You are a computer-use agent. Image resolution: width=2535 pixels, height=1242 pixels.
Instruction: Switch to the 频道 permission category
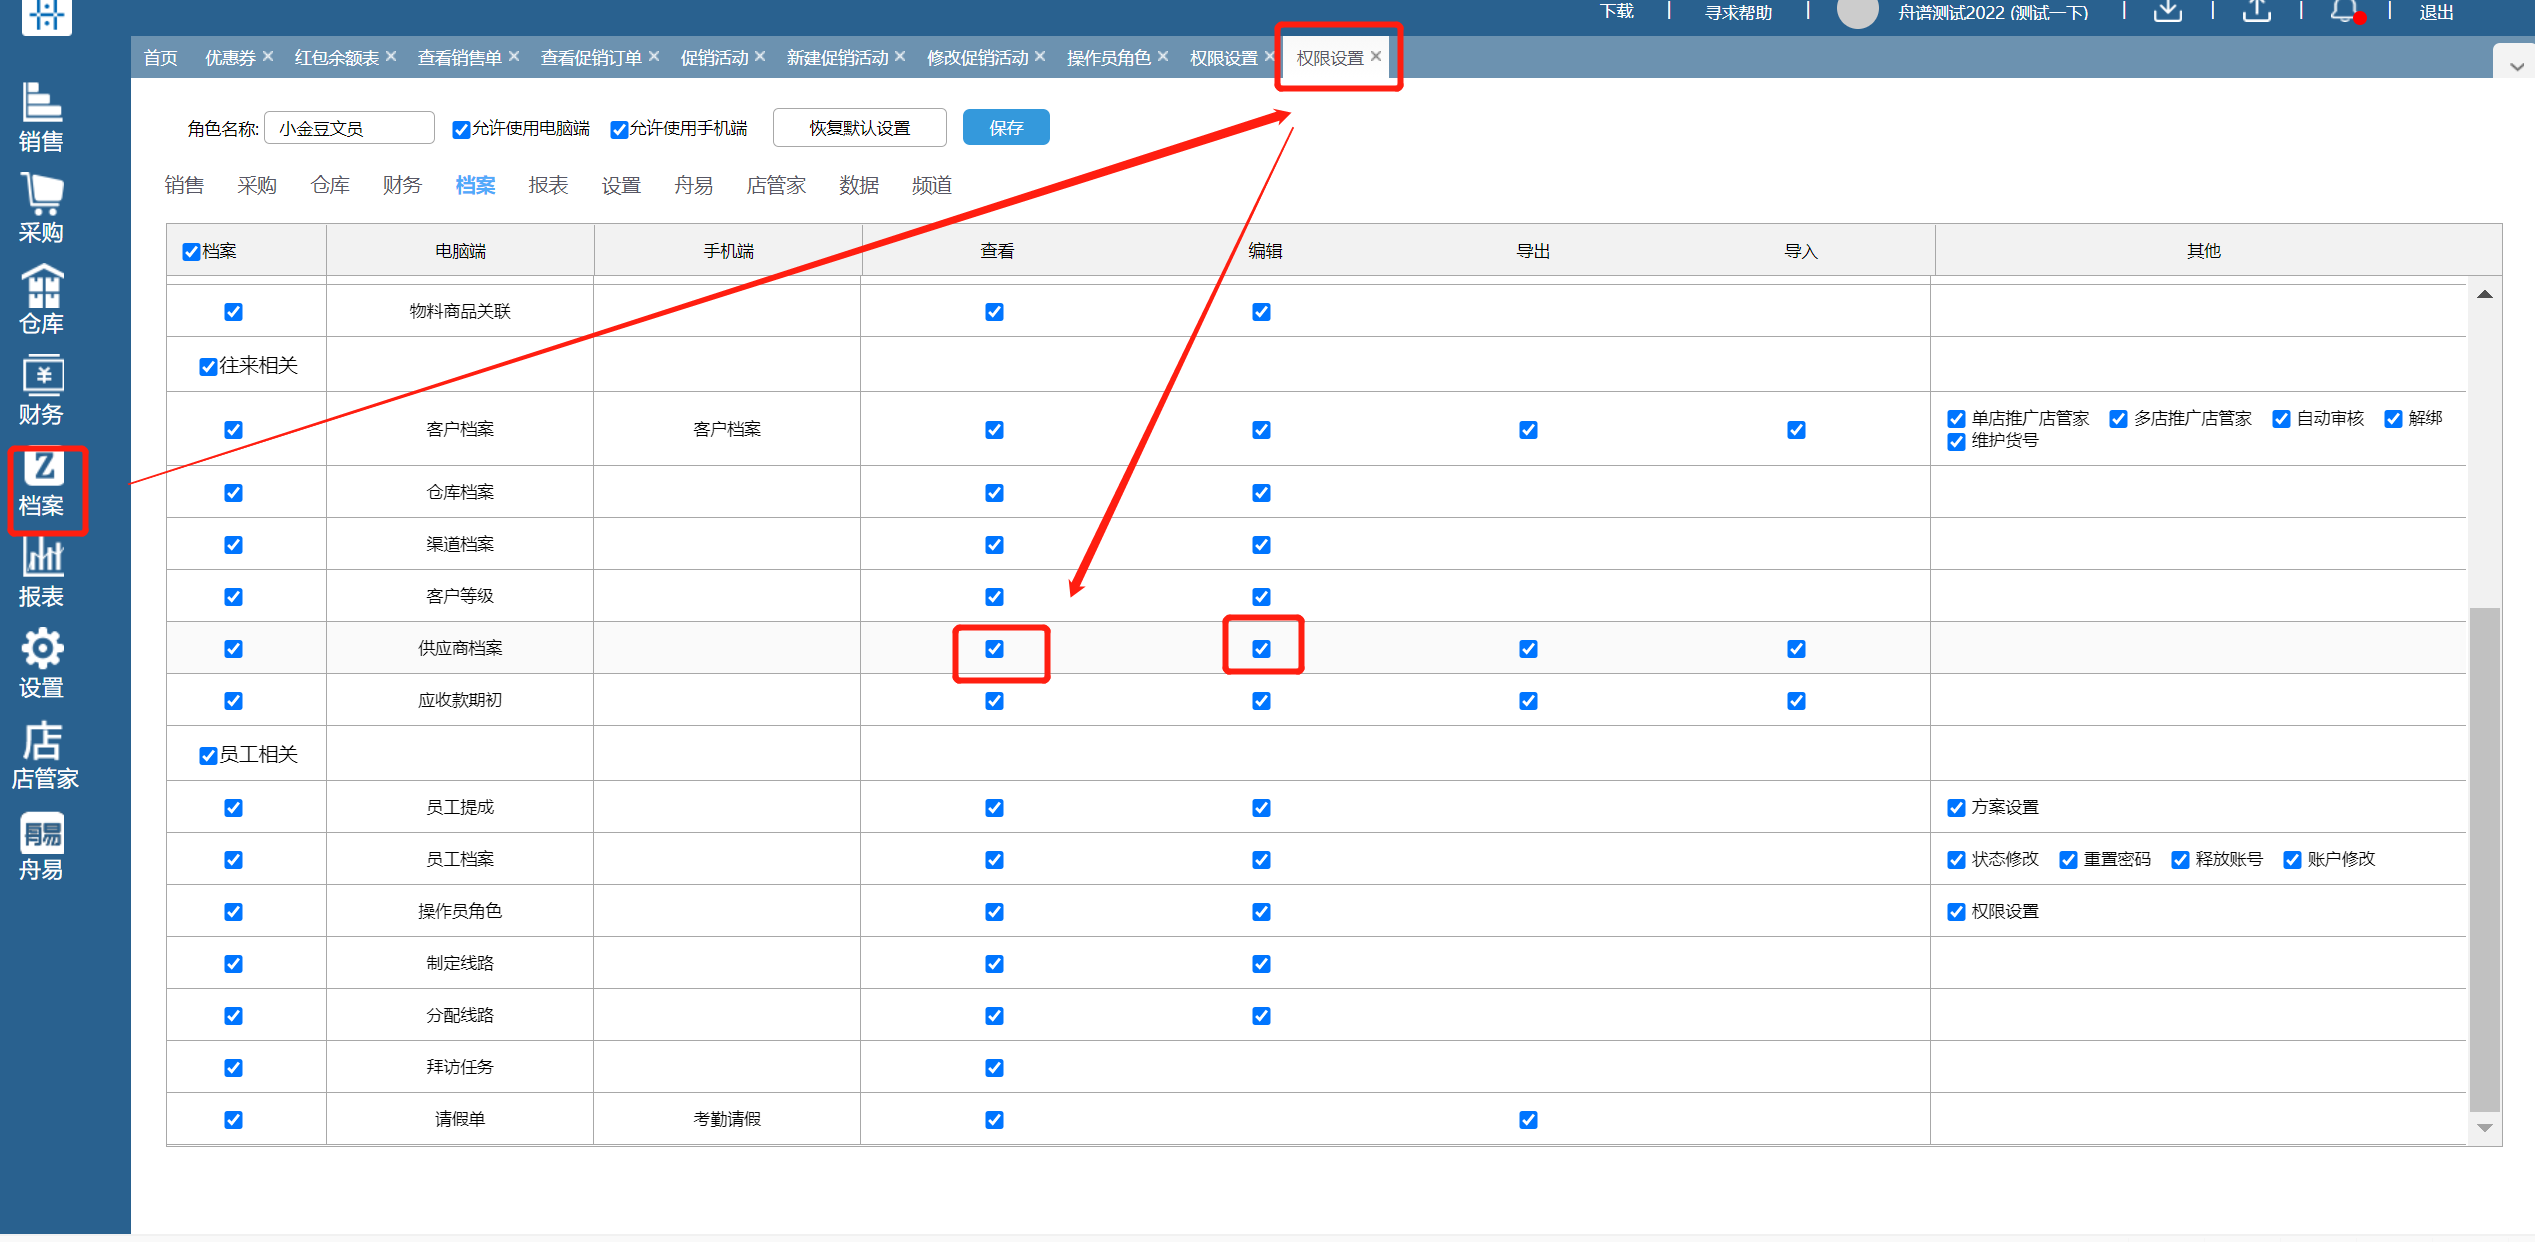[932, 185]
